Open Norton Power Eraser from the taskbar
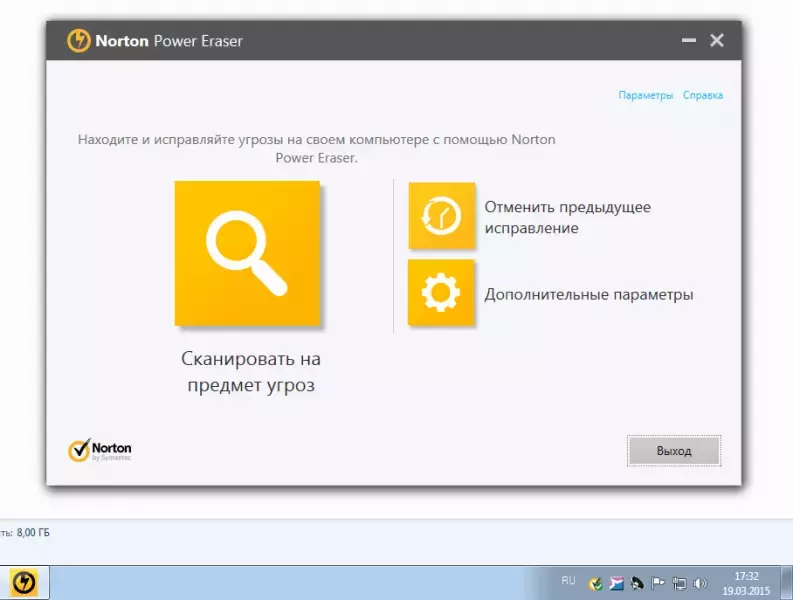 point(24,583)
